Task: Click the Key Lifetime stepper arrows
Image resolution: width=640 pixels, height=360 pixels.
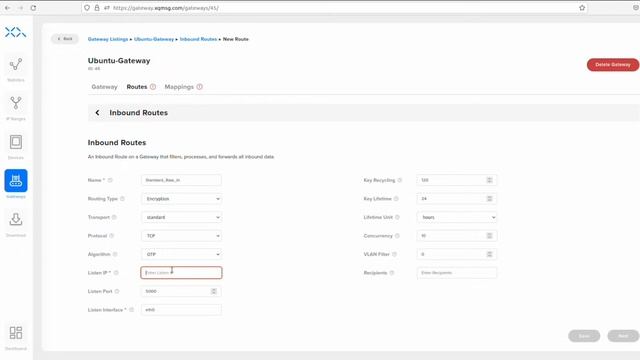Action: click(489, 199)
